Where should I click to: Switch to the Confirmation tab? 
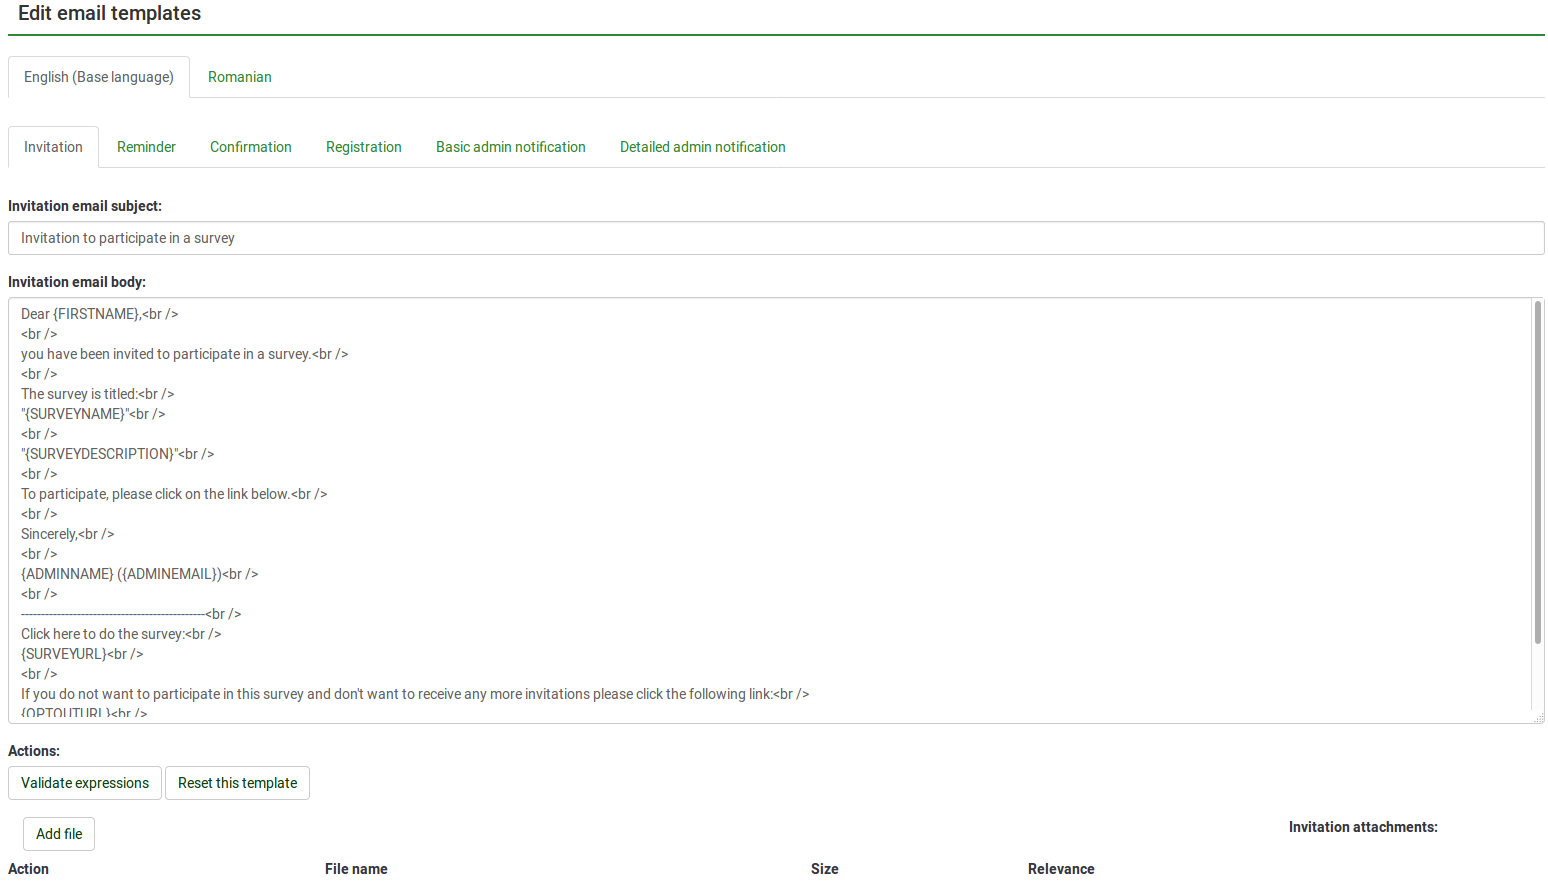[251, 147]
